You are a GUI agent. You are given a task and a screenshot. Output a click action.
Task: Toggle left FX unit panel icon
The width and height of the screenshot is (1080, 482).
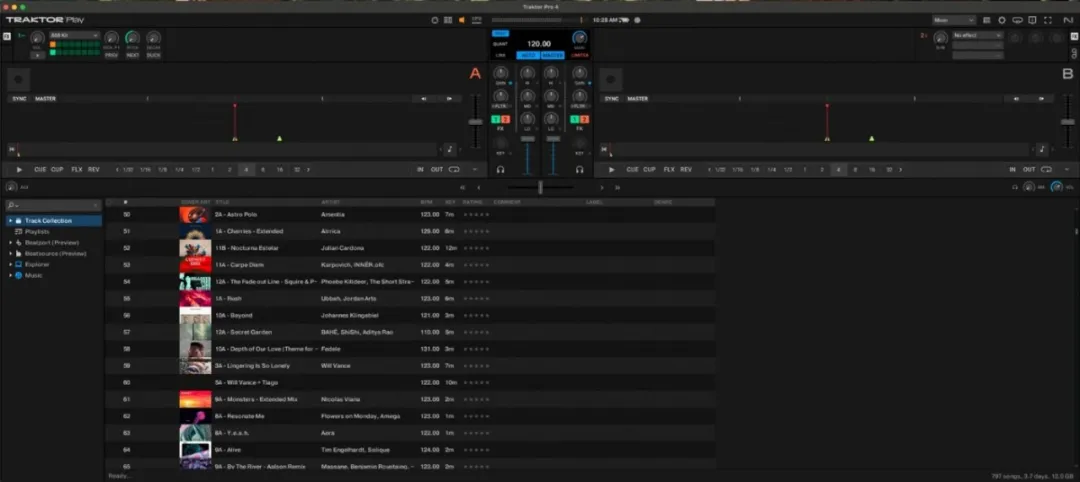[7, 36]
